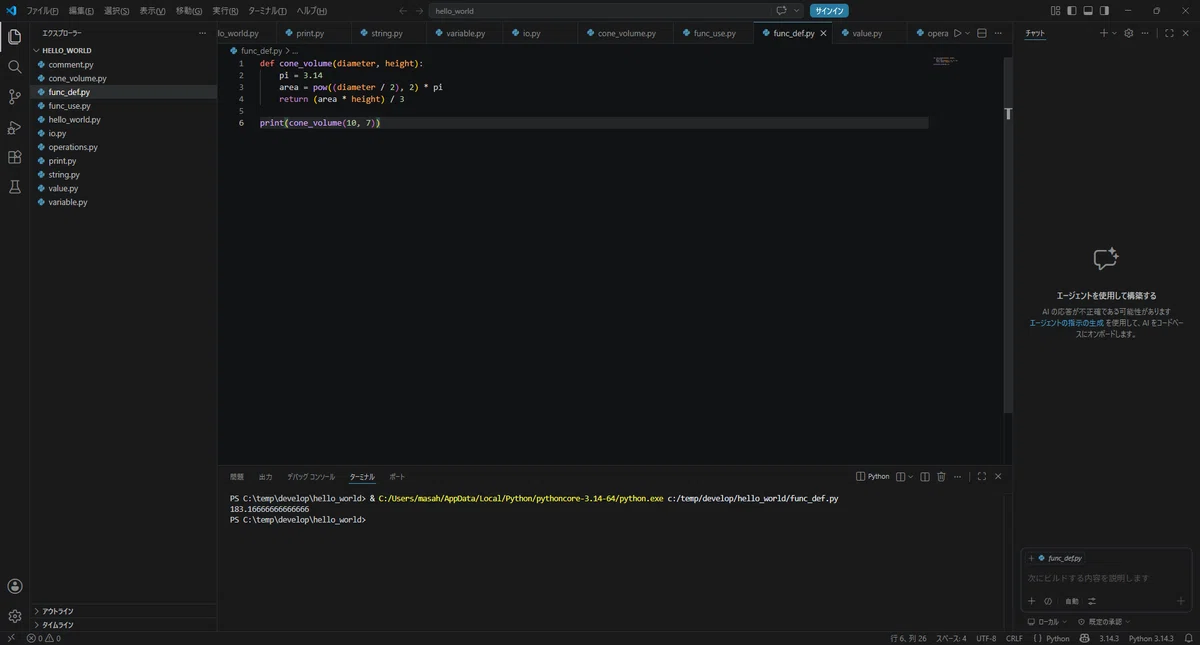The image size is (1200, 645).
Task: Open the Extensions view icon
Action: click(x=14, y=157)
